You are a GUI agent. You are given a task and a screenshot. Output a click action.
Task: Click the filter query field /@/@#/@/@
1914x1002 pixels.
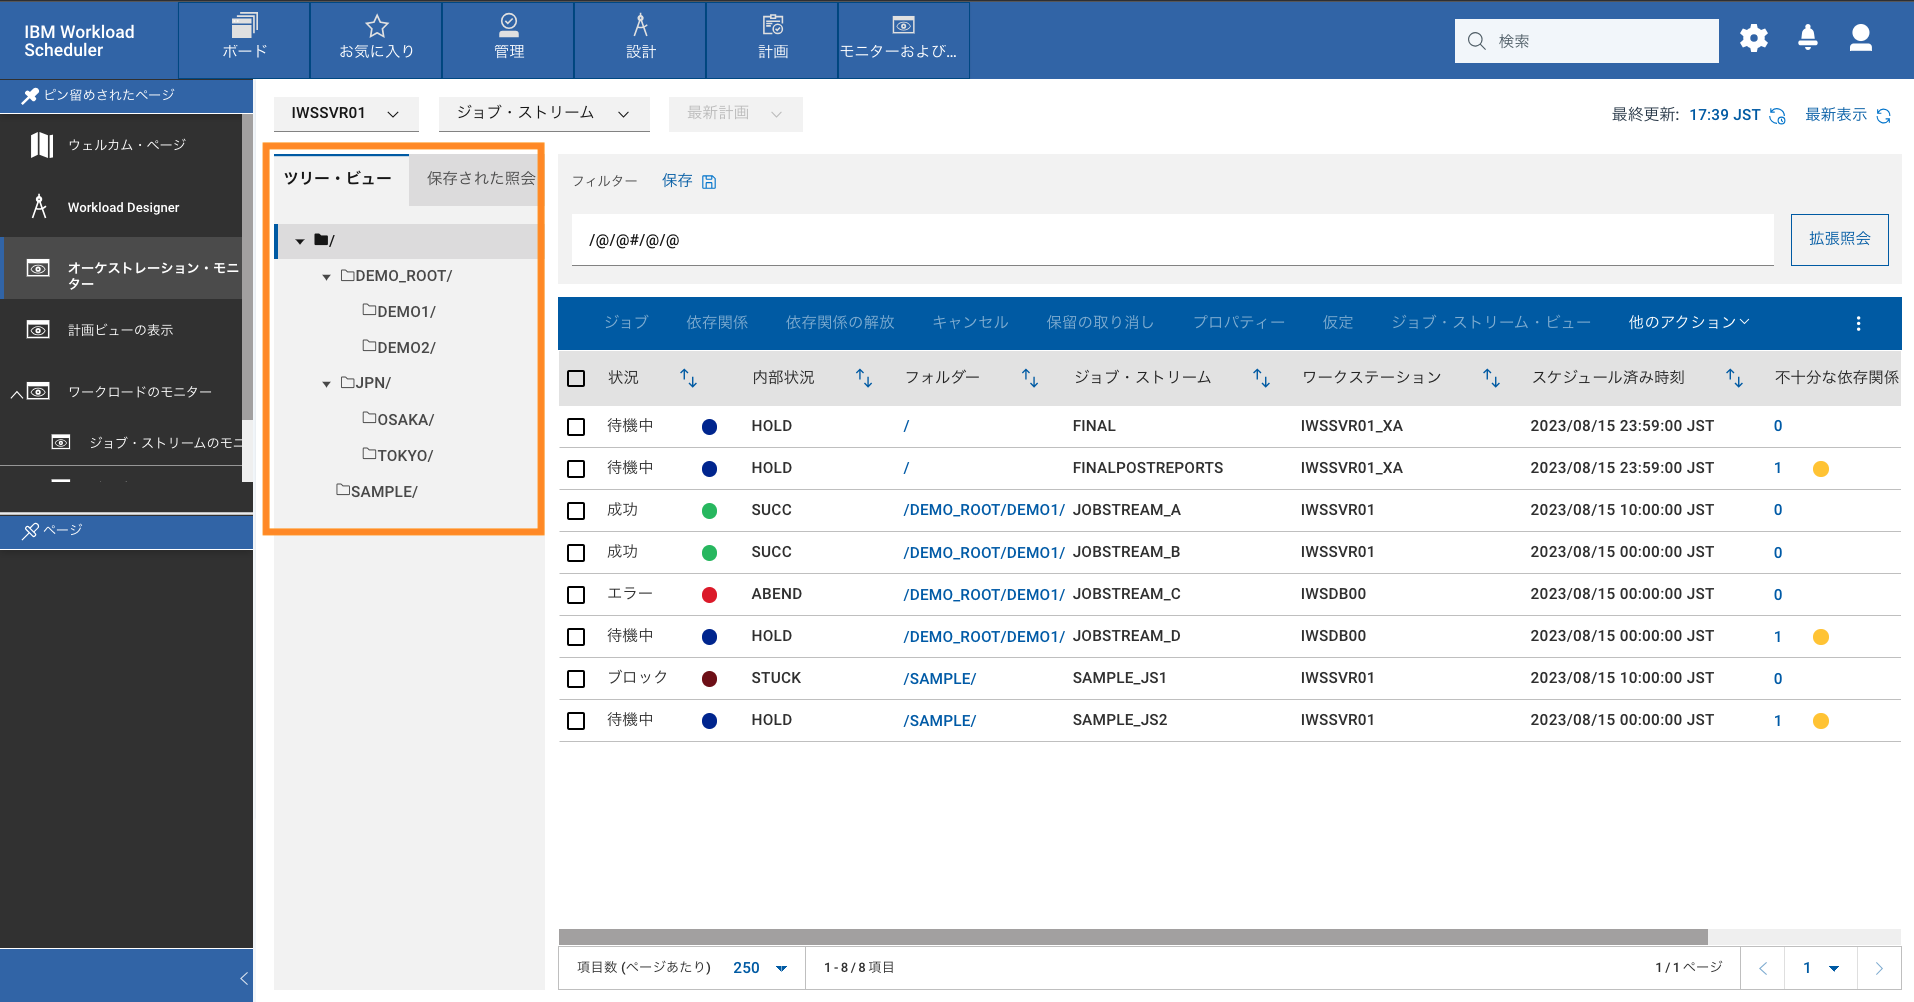1172,240
